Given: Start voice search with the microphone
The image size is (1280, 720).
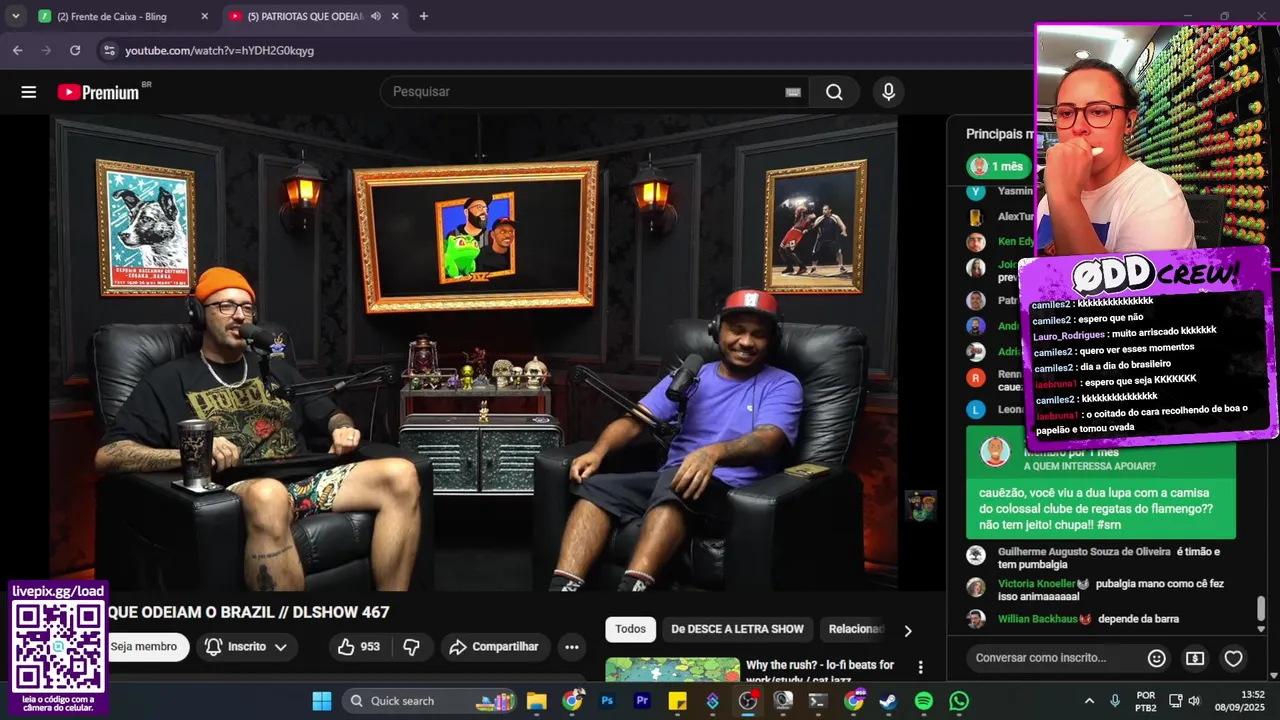Looking at the screenshot, I should 888,92.
